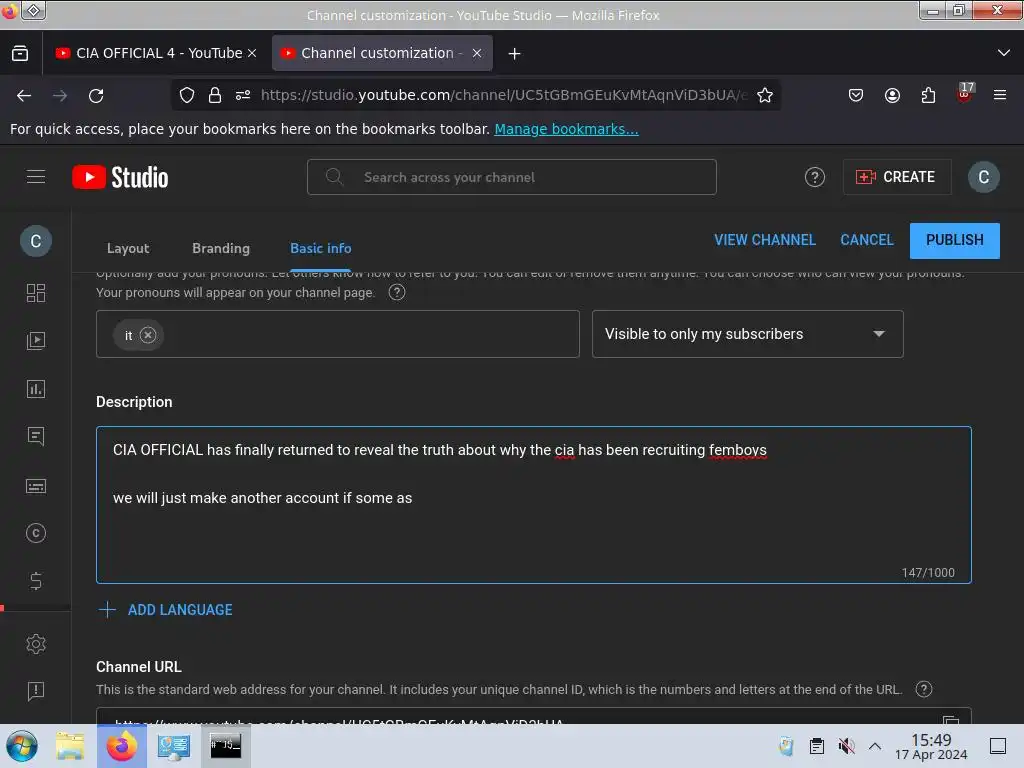Click the channel avatar in the sidebar

(x=36, y=241)
